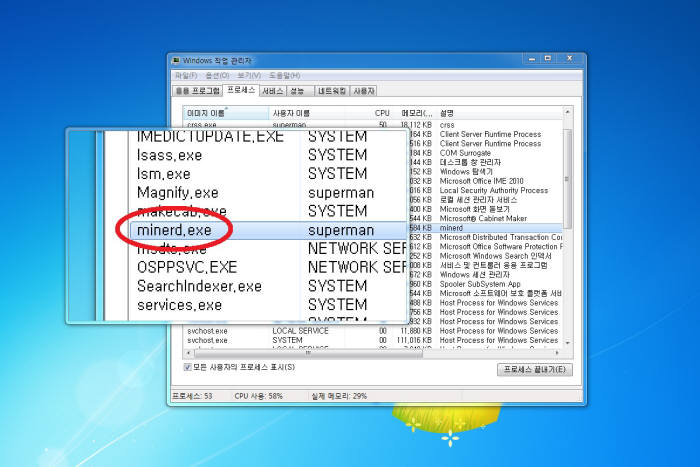Screen dimensions: 700x467
Task: Sort by the 메모리 column header
Action: pyautogui.click(x=414, y=113)
